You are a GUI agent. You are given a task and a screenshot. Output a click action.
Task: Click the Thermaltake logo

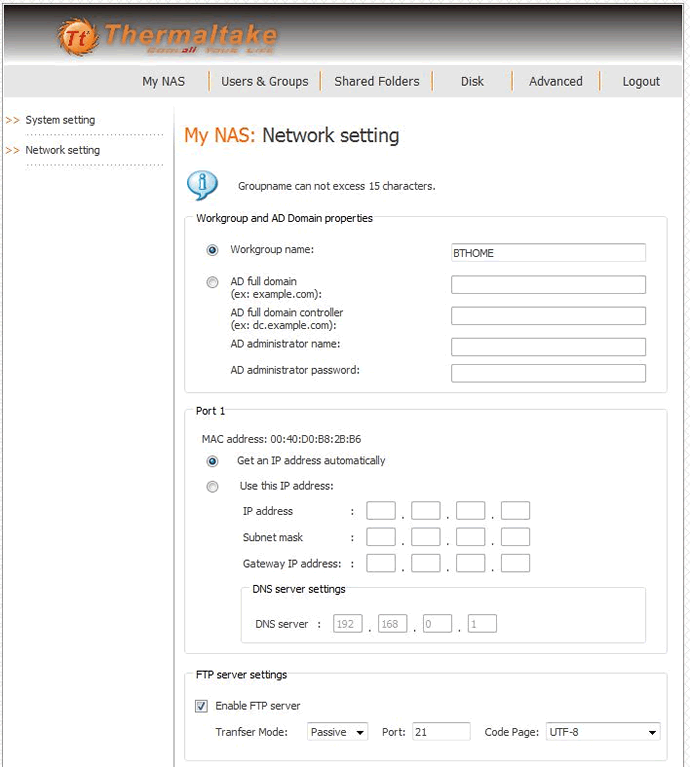click(x=166, y=37)
